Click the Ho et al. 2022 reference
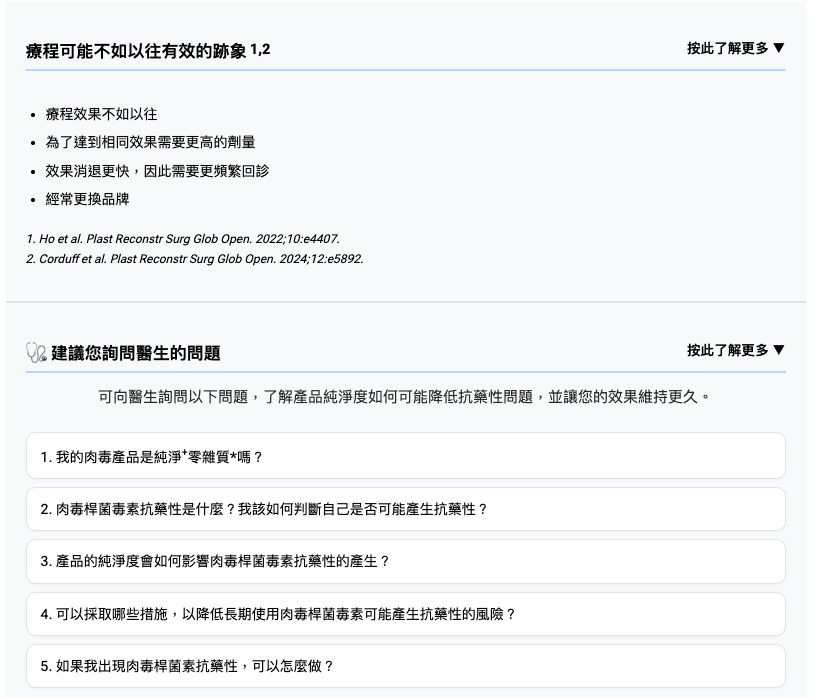Image resolution: width=815 pixels, height=698 pixels. pos(183,239)
